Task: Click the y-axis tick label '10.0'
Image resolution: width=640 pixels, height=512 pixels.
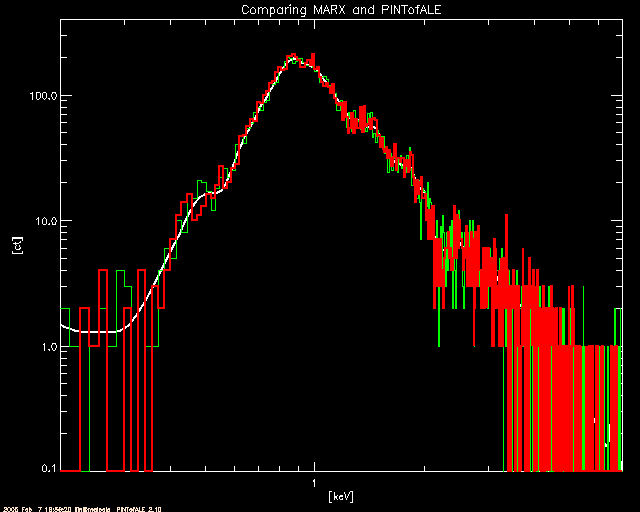Action: coord(46,221)
